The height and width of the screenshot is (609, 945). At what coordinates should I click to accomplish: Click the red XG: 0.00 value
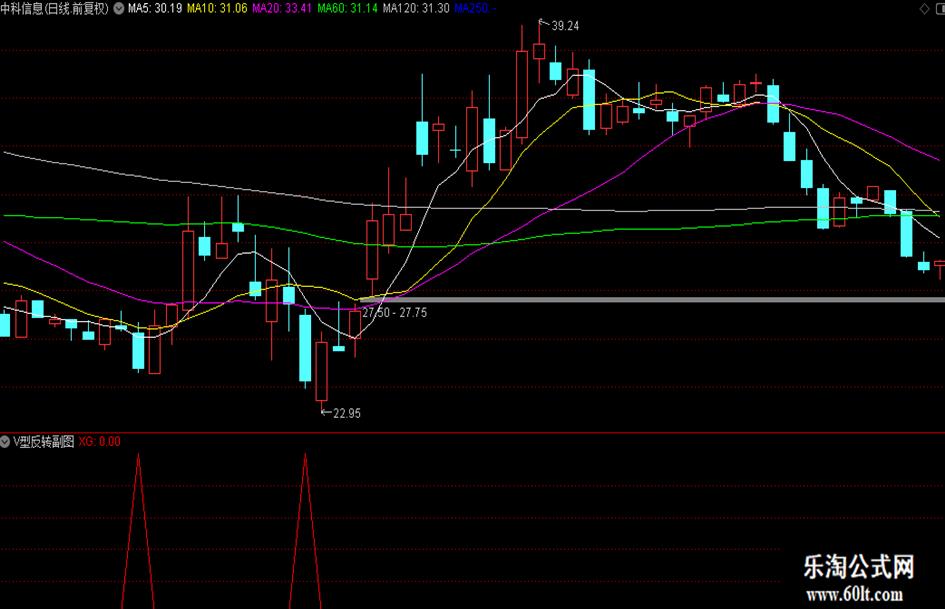tap(99, 442)
